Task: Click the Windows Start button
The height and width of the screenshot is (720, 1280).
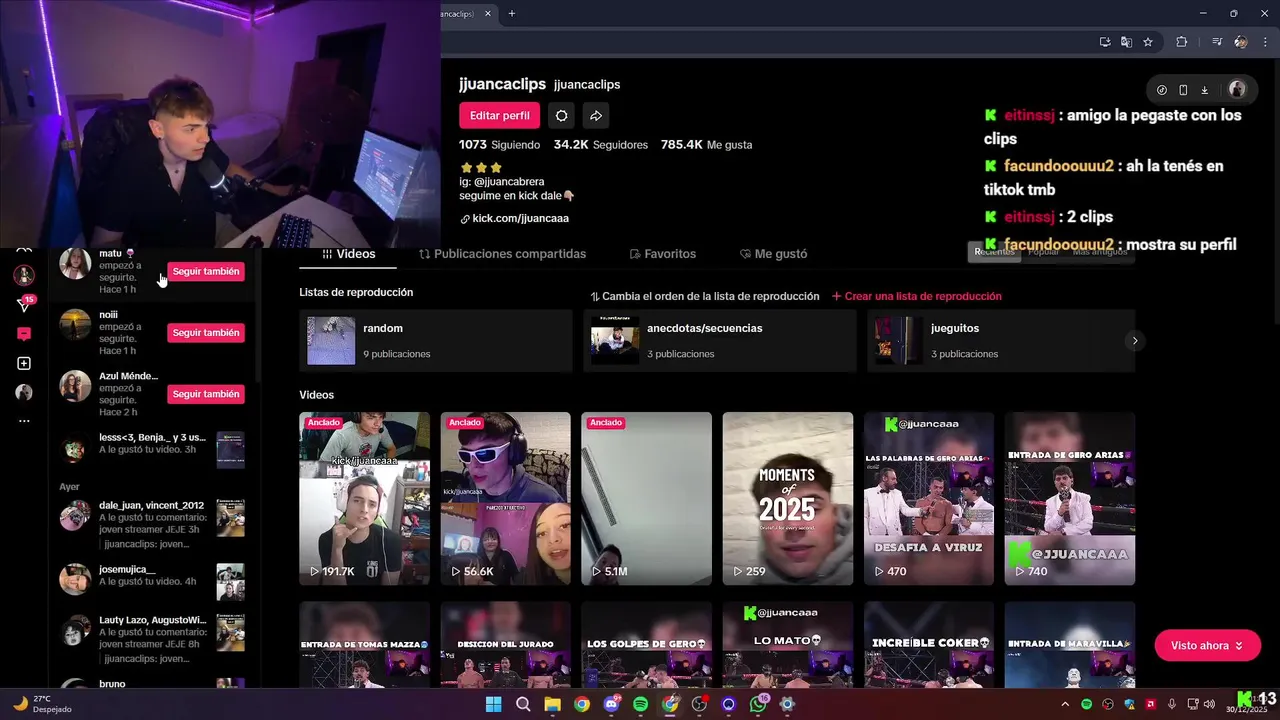Action: coord(493,704)
